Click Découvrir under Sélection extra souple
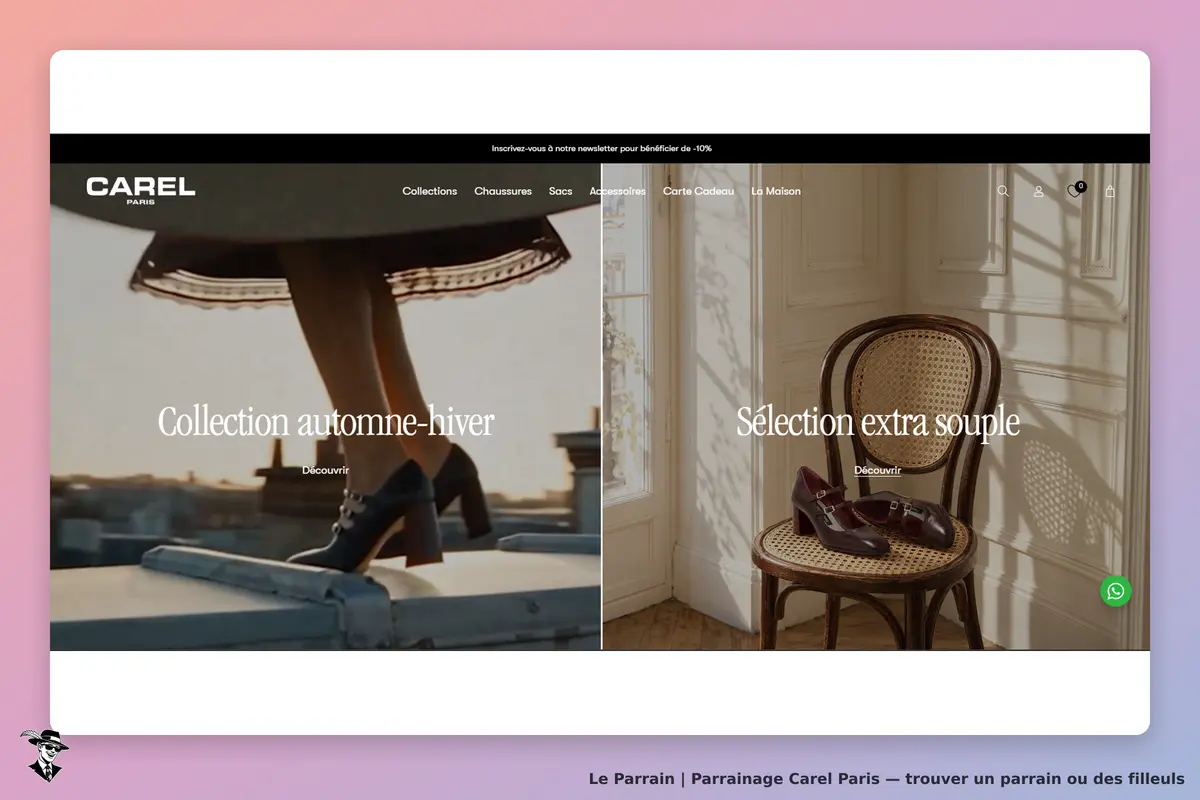The image size is (1200, 800). coord(878,470)
